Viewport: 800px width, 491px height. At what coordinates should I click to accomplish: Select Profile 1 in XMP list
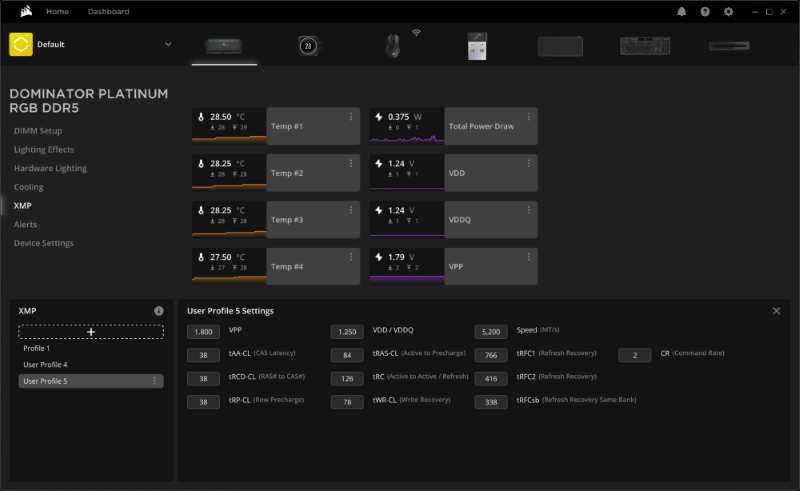[x=37, y=349]
